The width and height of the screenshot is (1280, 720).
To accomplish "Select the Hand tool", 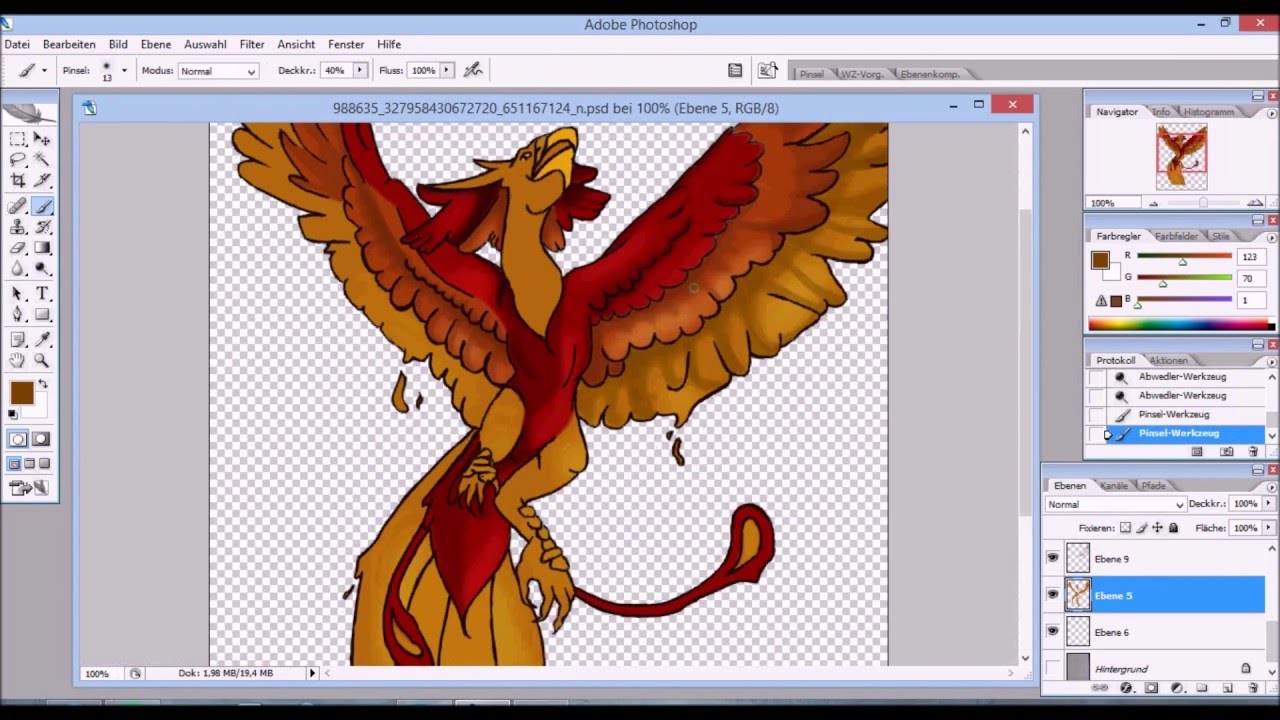I will (x=18, y=361).
